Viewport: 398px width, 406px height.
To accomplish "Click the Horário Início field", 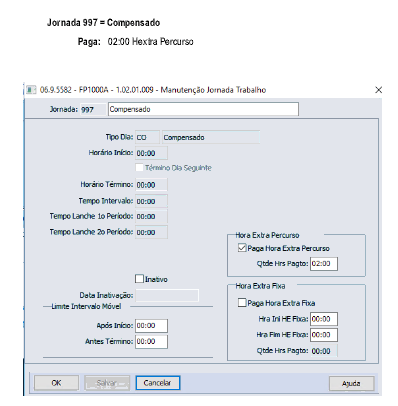I will click(x=151, y=153).
